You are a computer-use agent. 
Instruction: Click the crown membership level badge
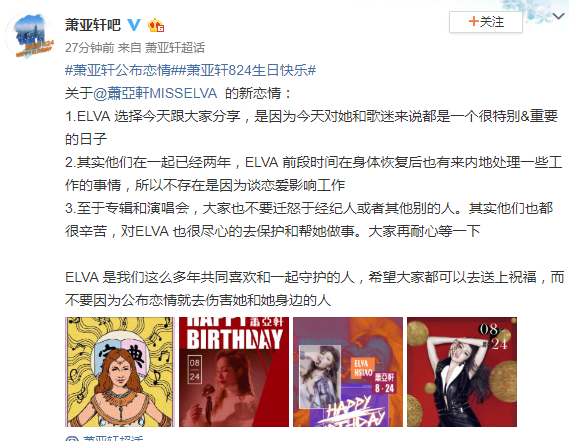[x=156, y=25]
